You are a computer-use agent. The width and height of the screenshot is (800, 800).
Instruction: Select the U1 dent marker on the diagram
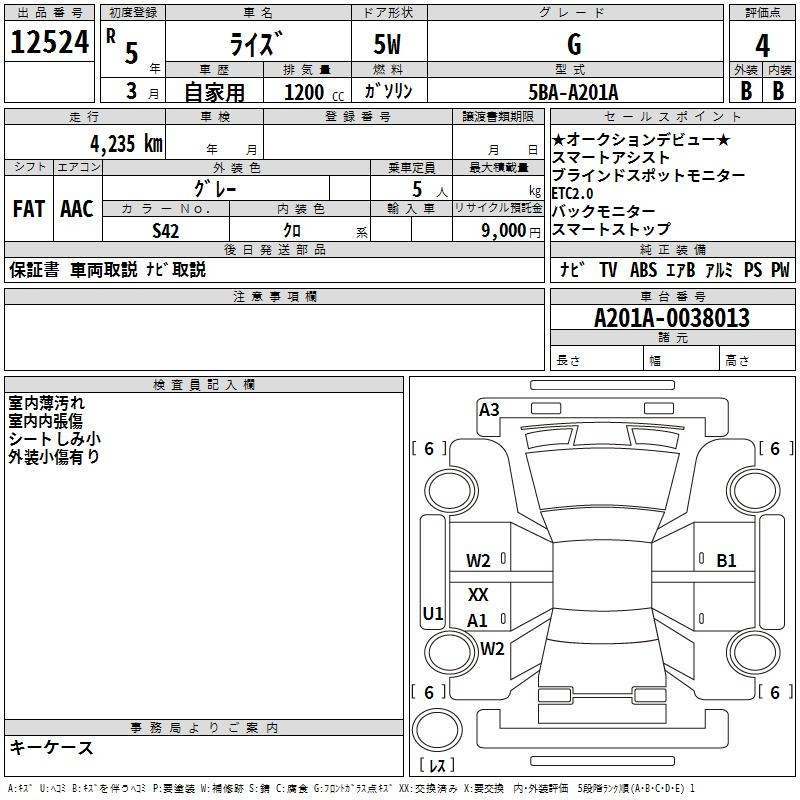(432, 614)
